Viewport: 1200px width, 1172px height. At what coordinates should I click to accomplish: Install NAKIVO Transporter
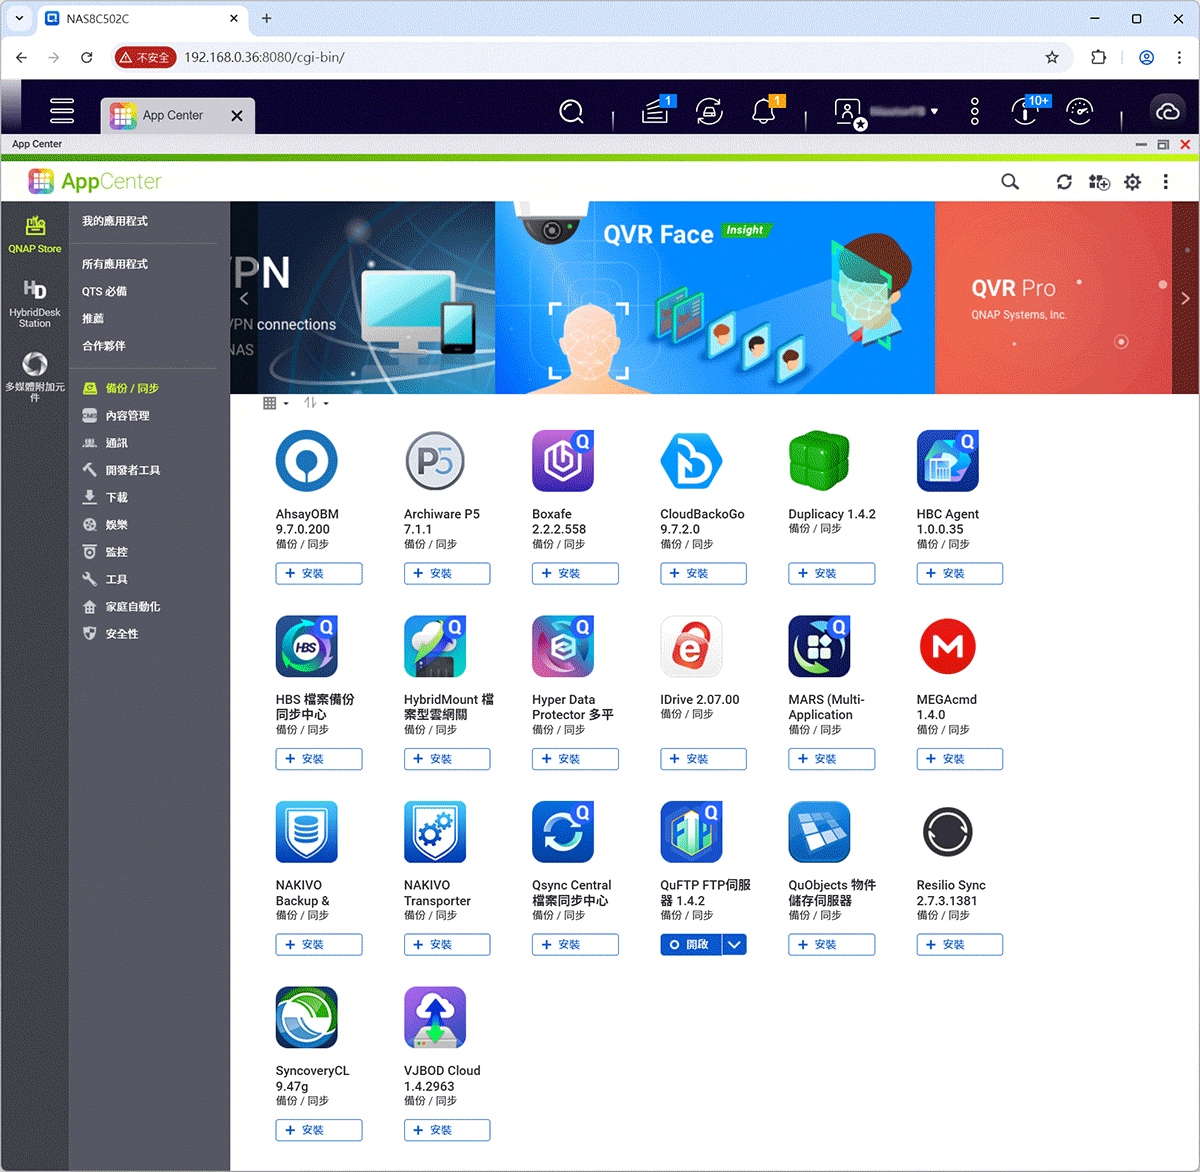[447, 944]
